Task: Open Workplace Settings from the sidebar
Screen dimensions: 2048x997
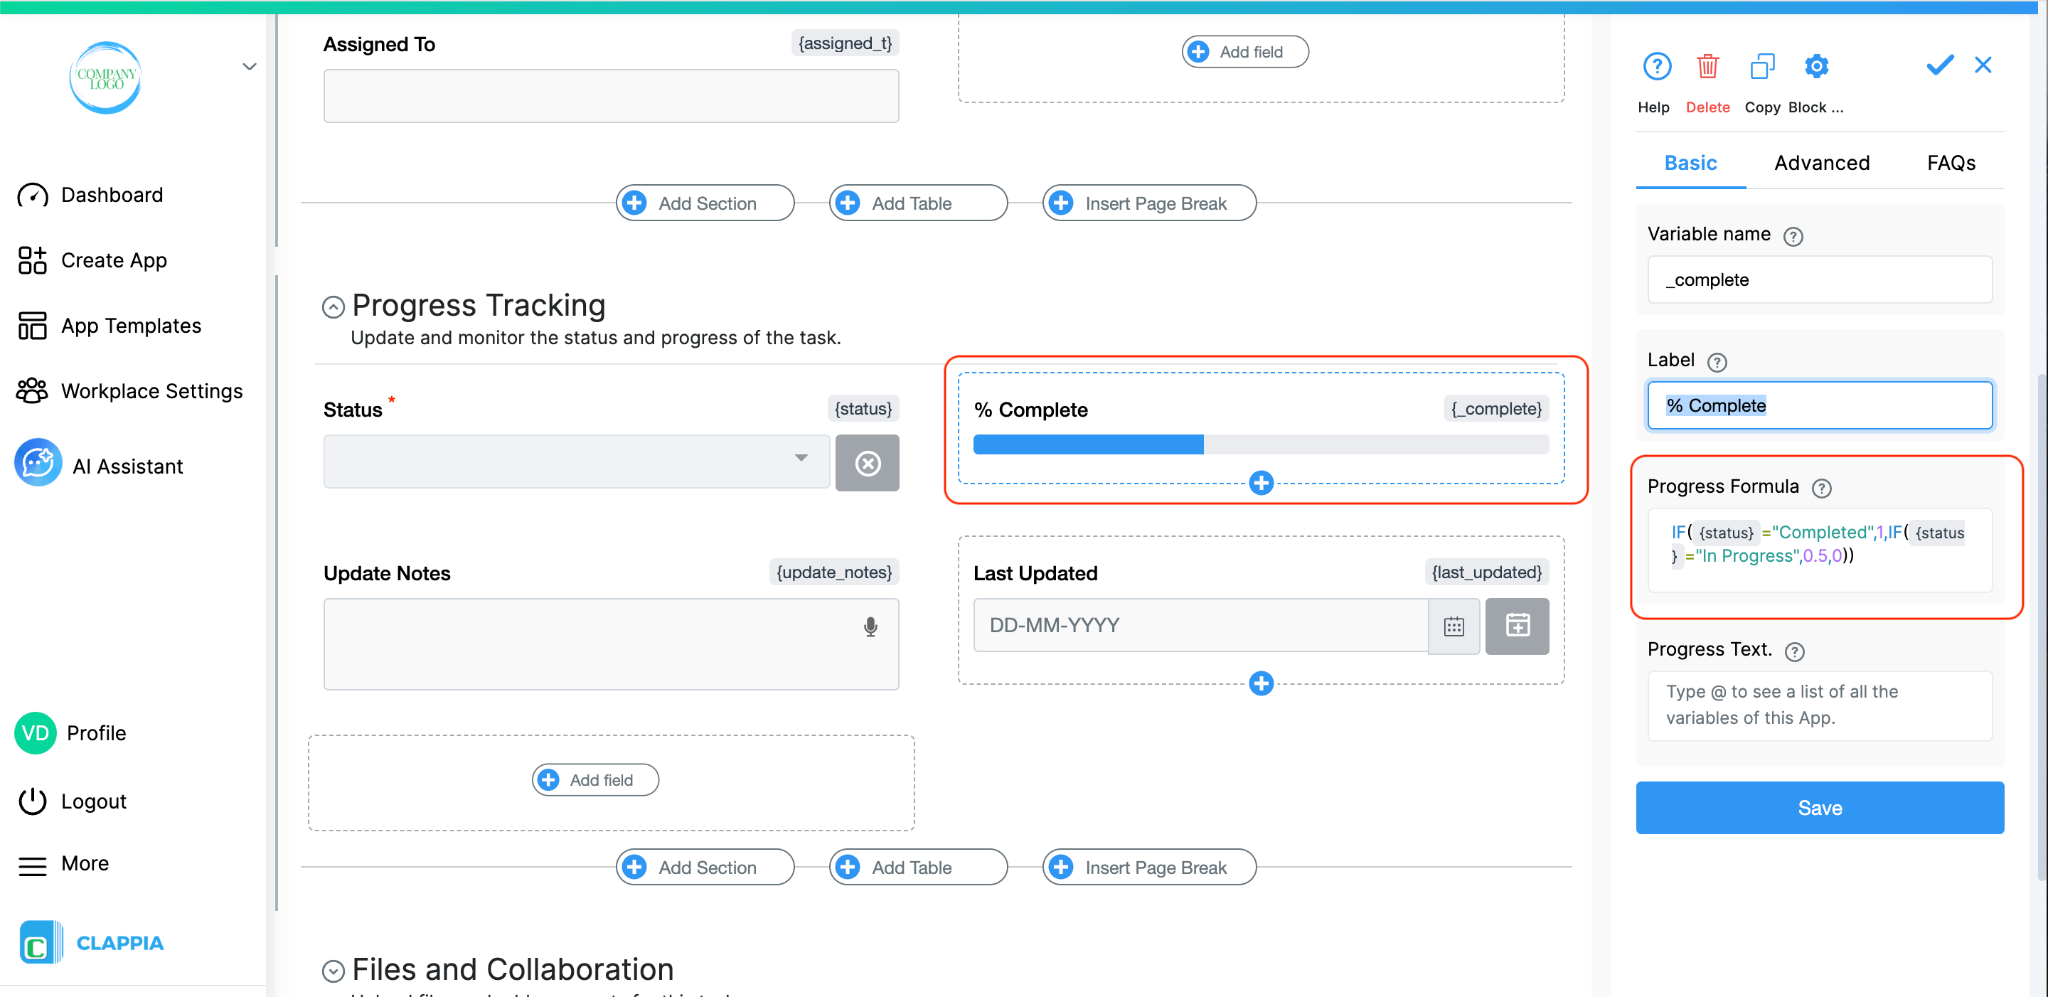Action: [151, 390]
